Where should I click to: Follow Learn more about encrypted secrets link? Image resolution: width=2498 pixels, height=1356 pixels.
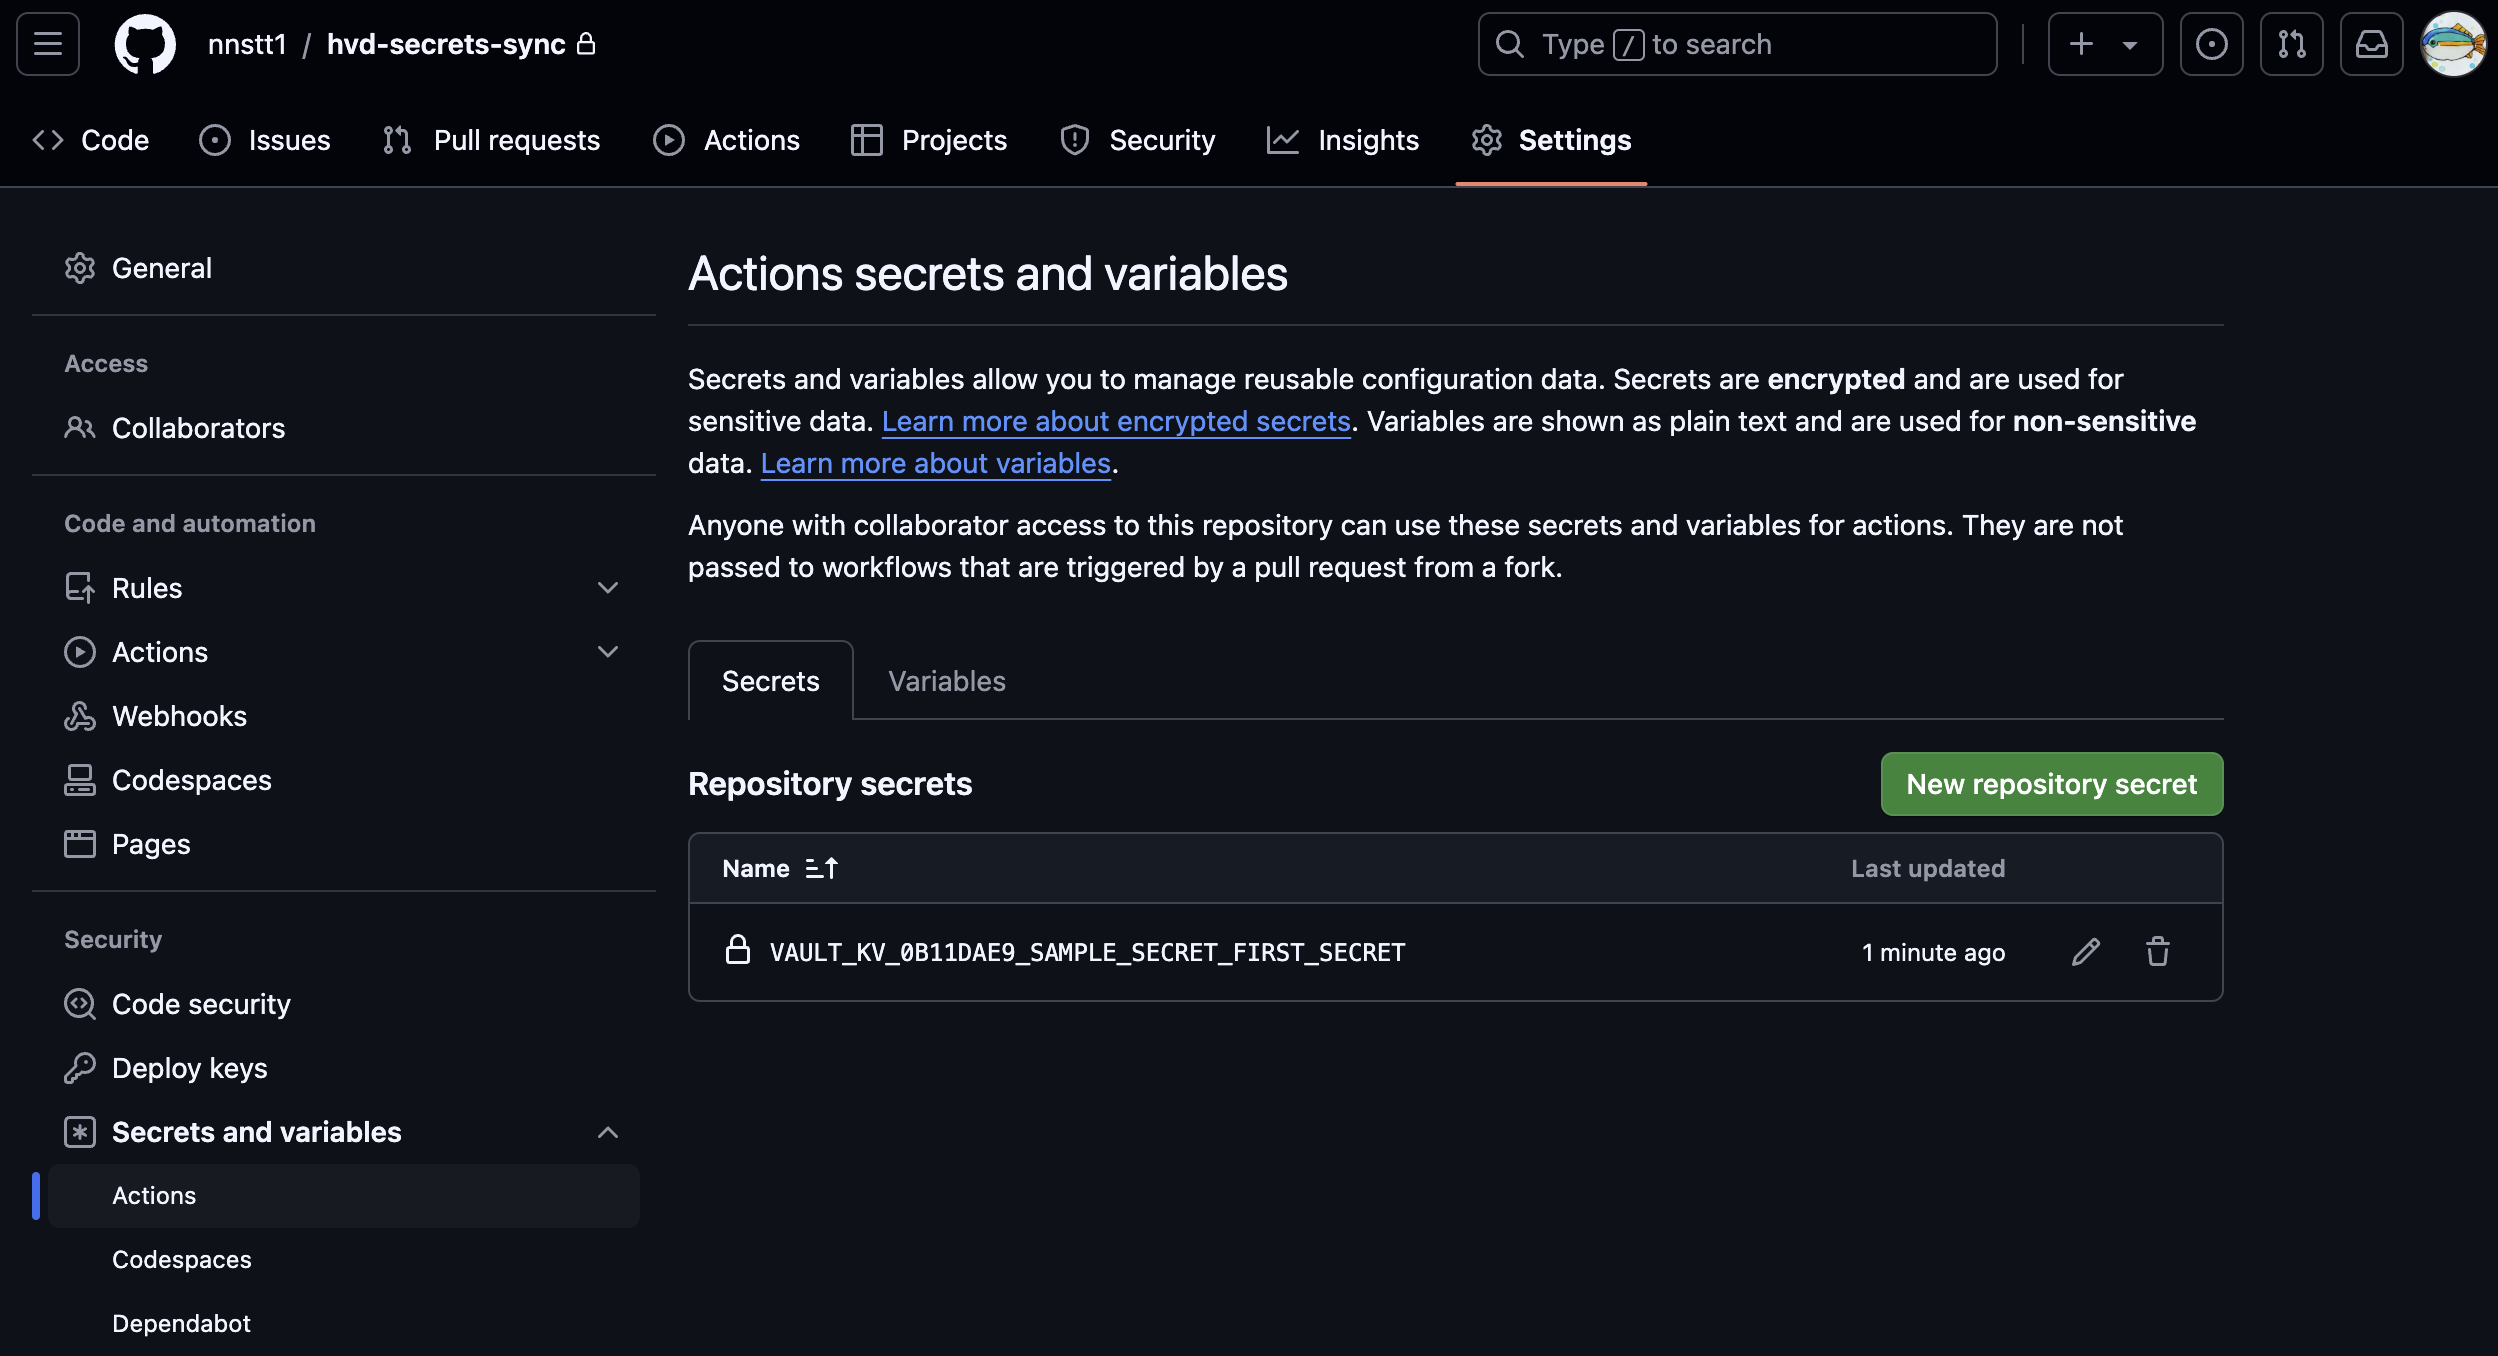click(1116, 422)
